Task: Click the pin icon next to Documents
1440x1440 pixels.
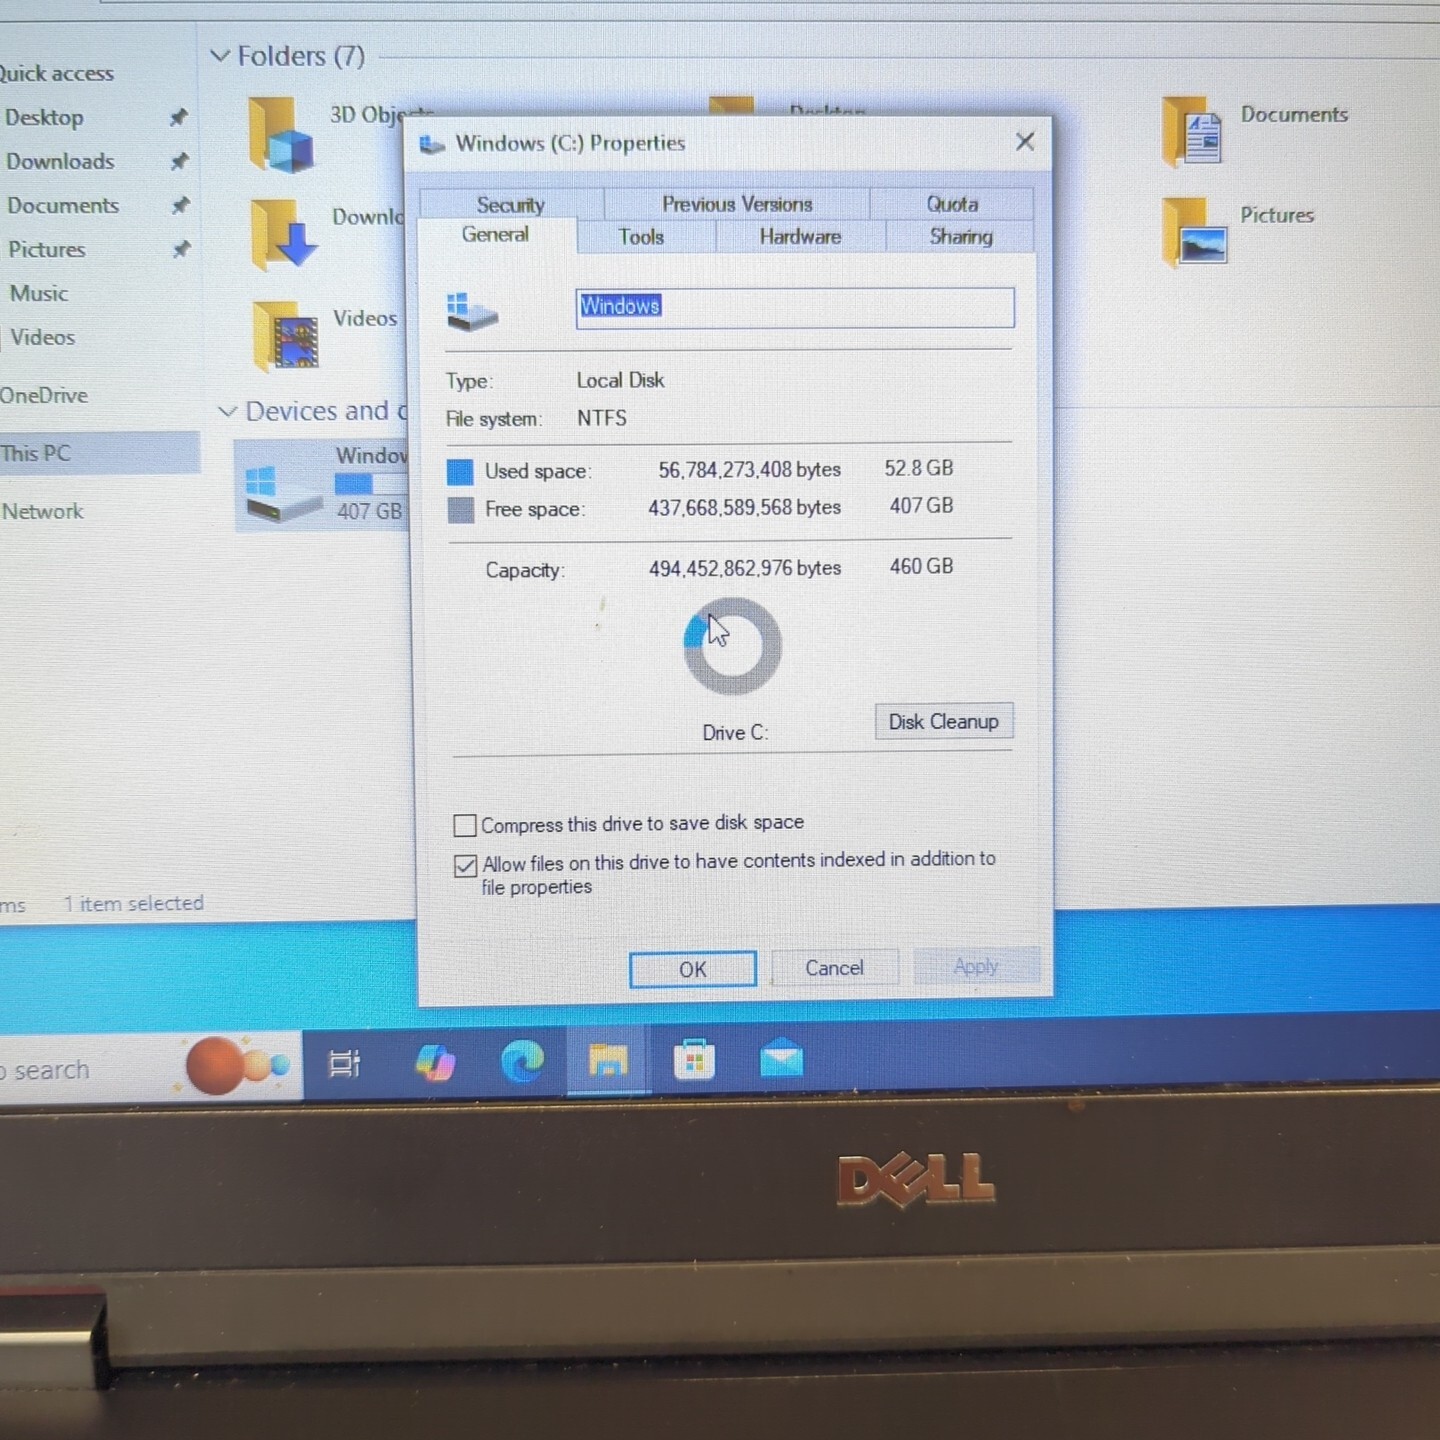Action: click(180, 205)
